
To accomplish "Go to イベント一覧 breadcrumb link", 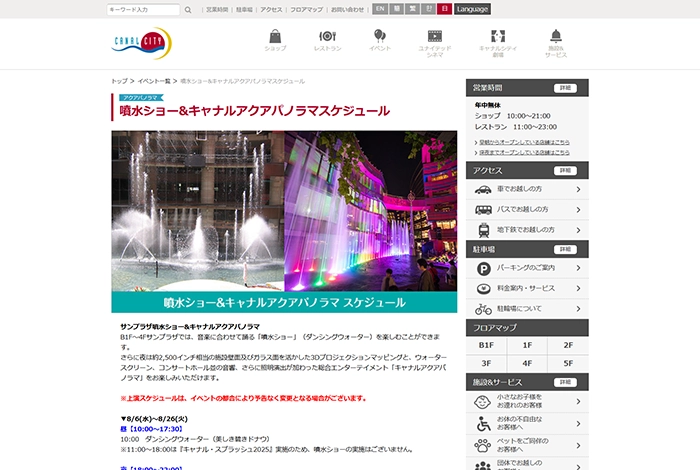I will click(154, 81).
